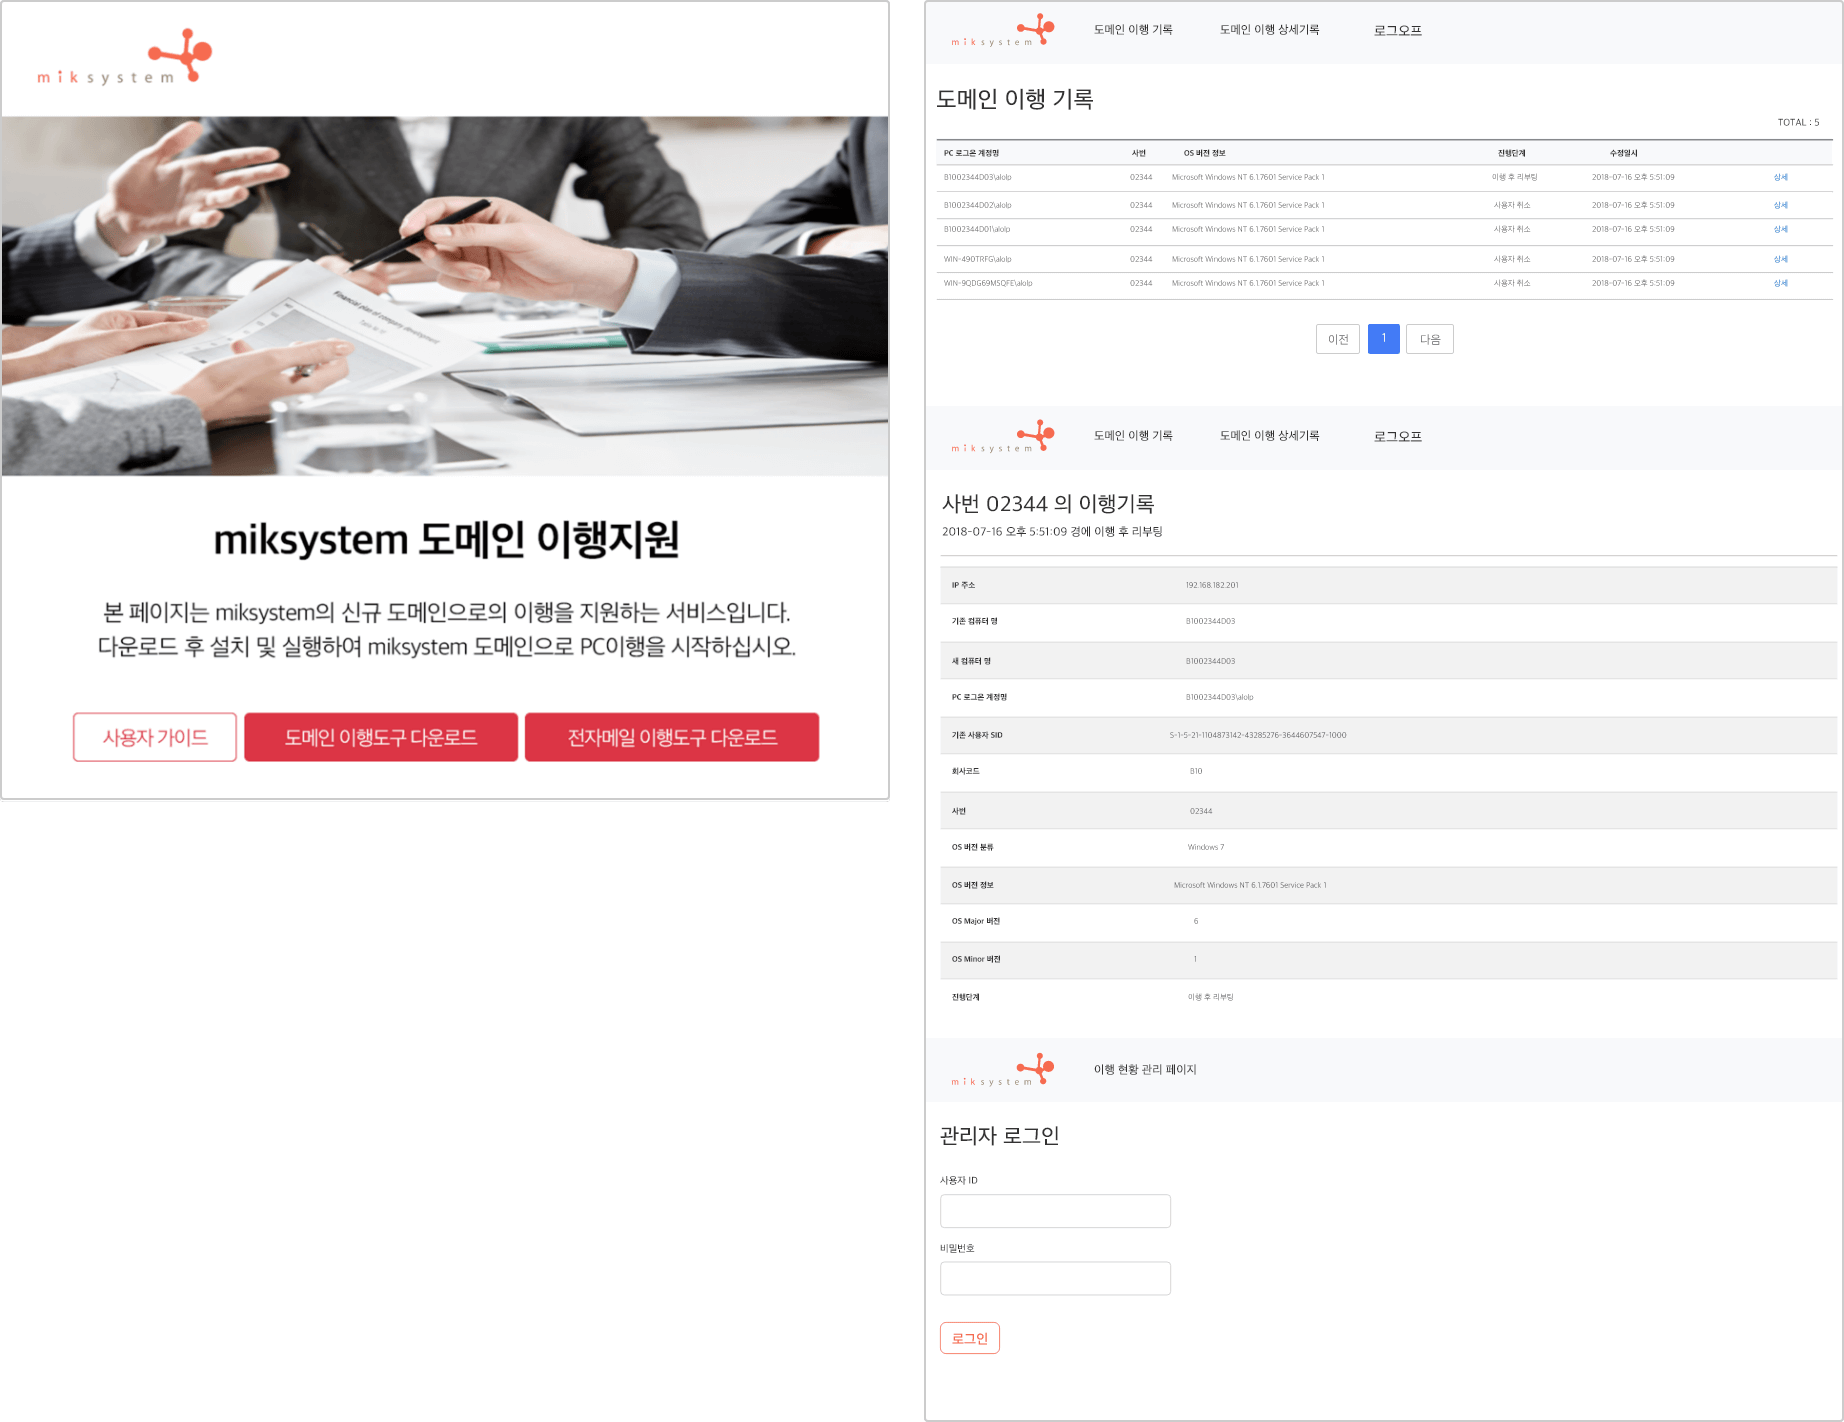
Task: Click the business meeting hero image
Action: [x=445, y=296]
